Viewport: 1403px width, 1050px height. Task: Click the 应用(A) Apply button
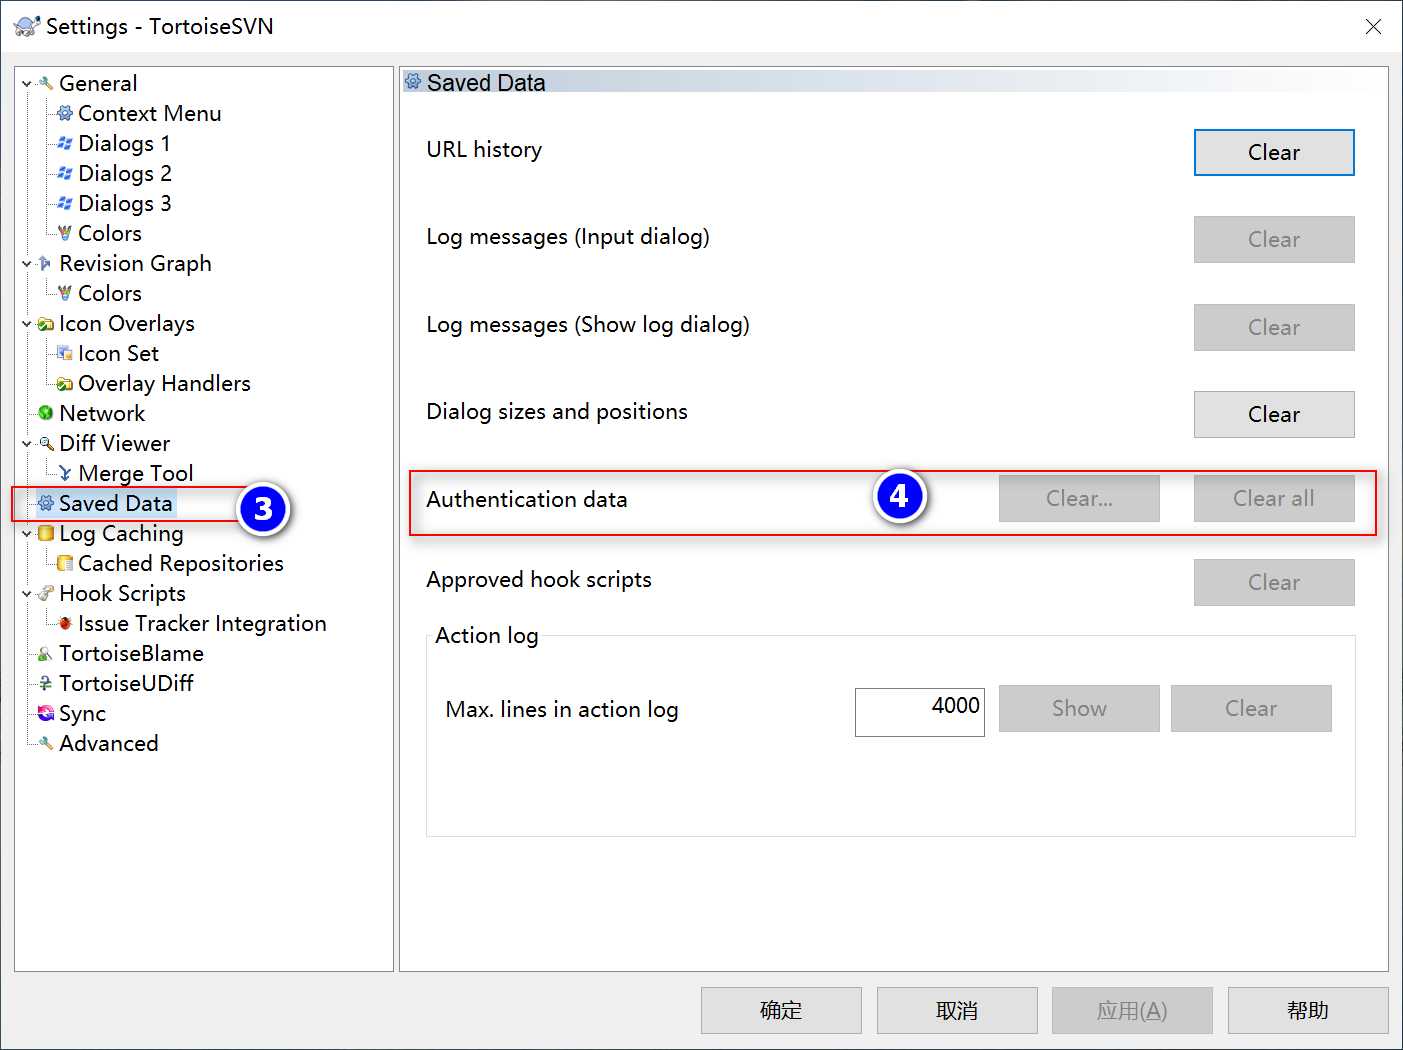[1132, 1010]
